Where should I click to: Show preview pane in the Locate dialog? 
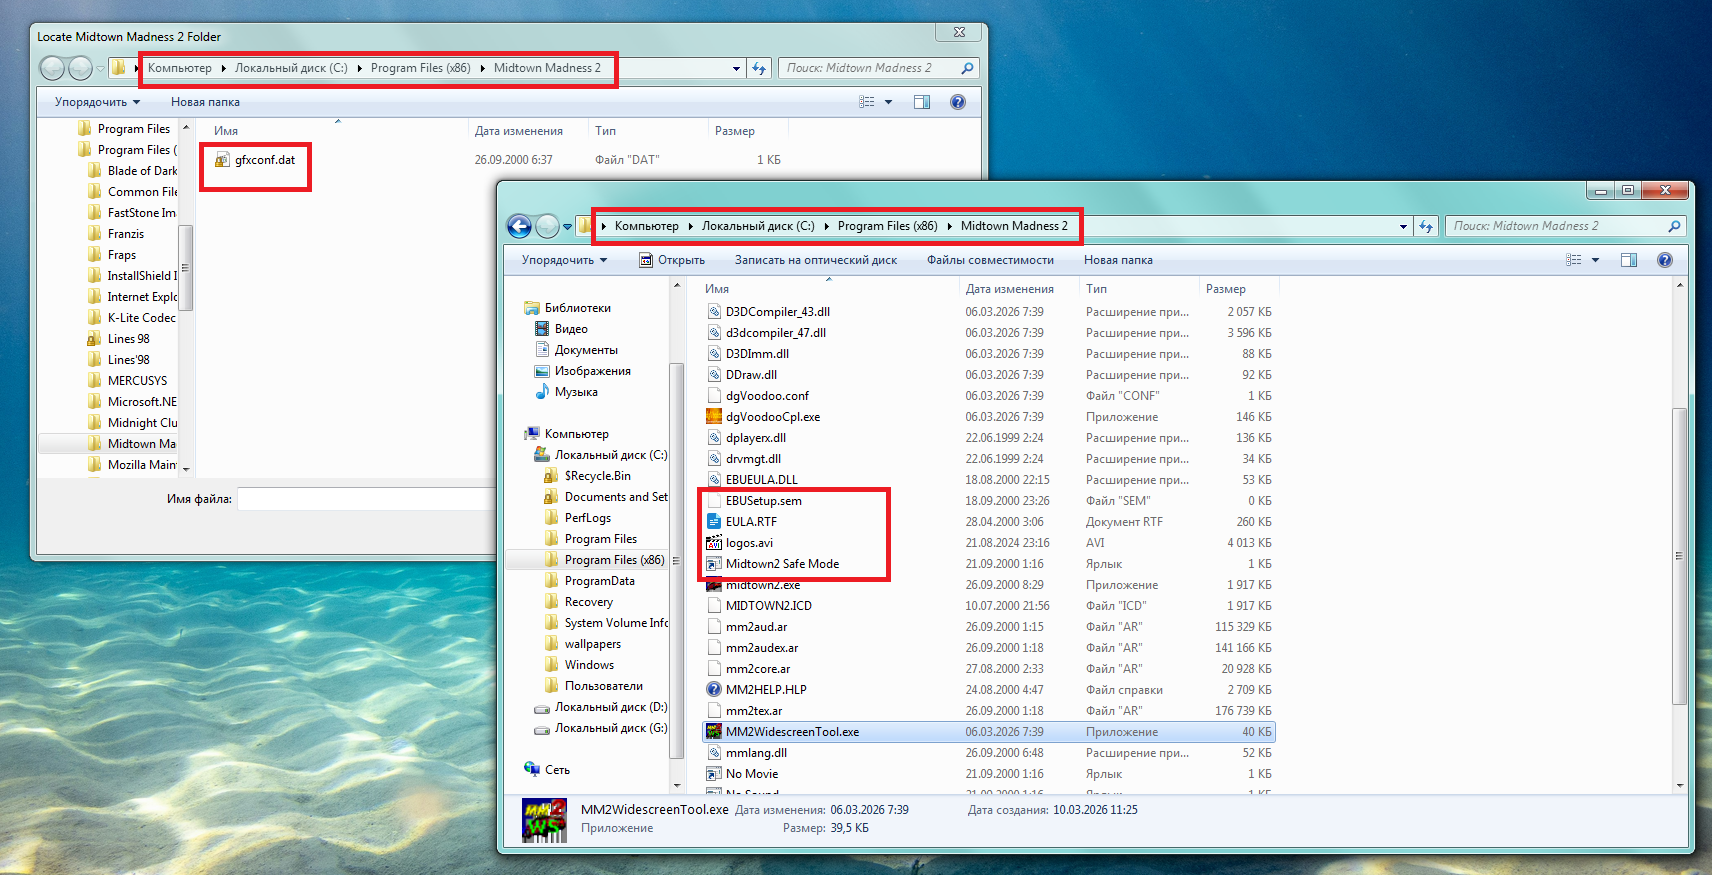tap(922, 102)
